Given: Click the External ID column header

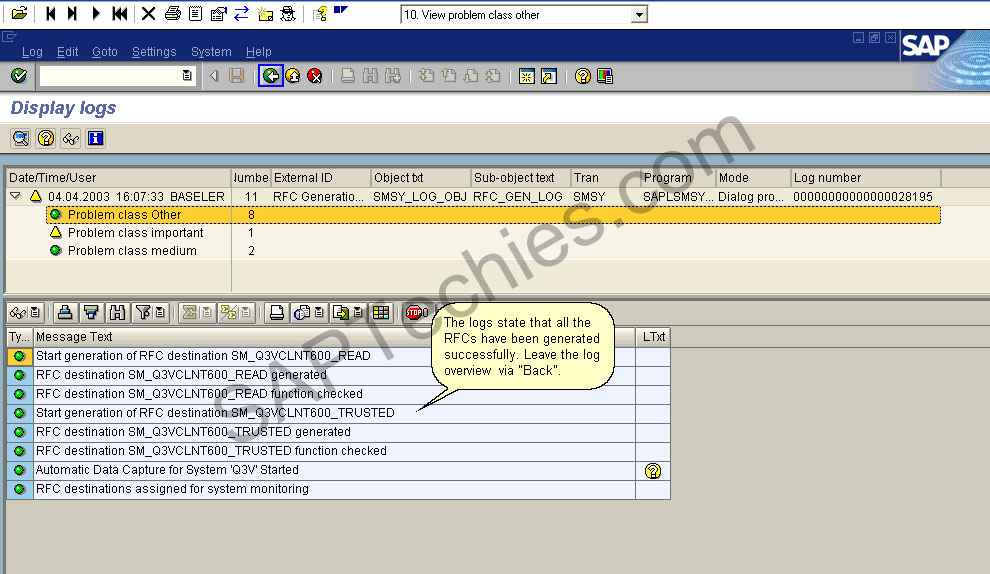Looking at the screenshot, I should (321, 177).
